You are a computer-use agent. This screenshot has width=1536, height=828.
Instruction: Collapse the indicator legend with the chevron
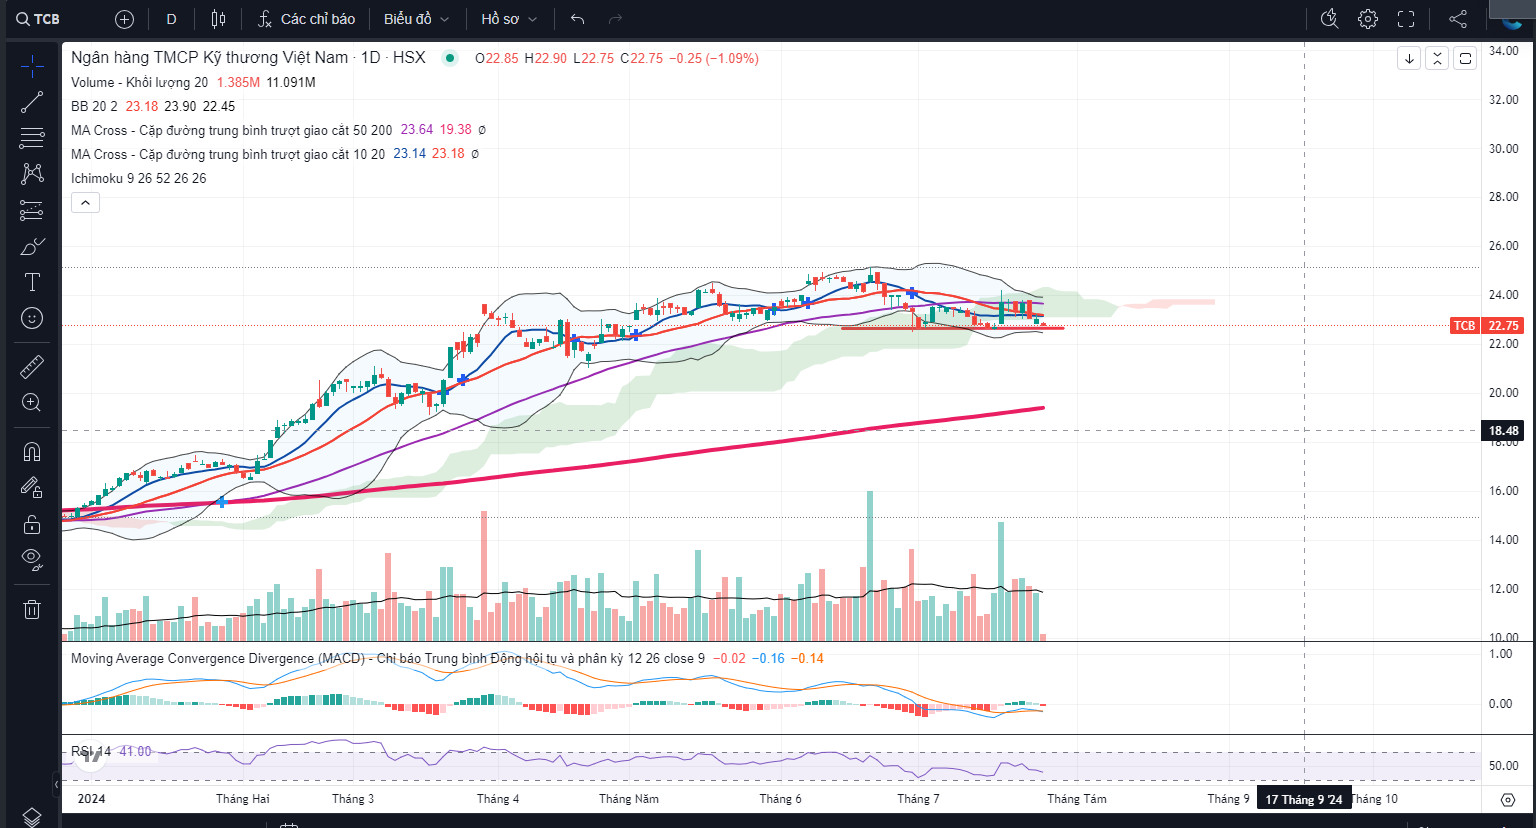point(85,203)
